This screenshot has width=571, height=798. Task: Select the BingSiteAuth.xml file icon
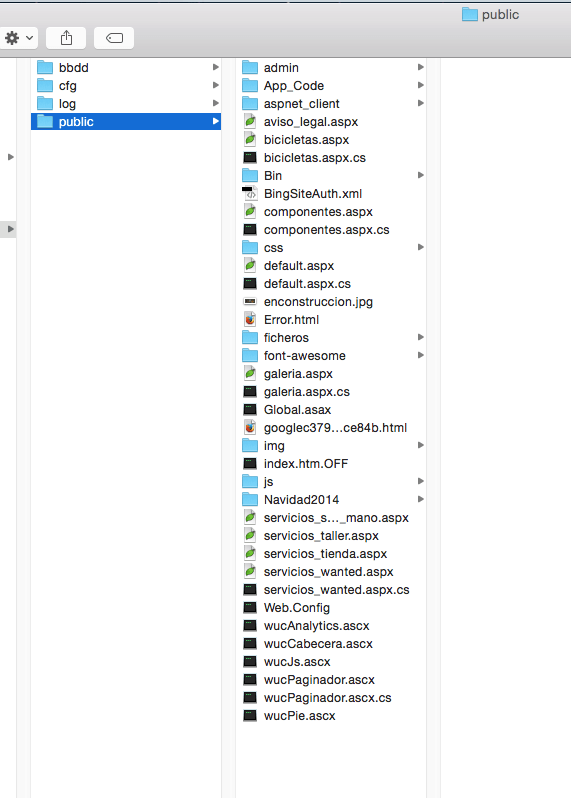point(249,193)
